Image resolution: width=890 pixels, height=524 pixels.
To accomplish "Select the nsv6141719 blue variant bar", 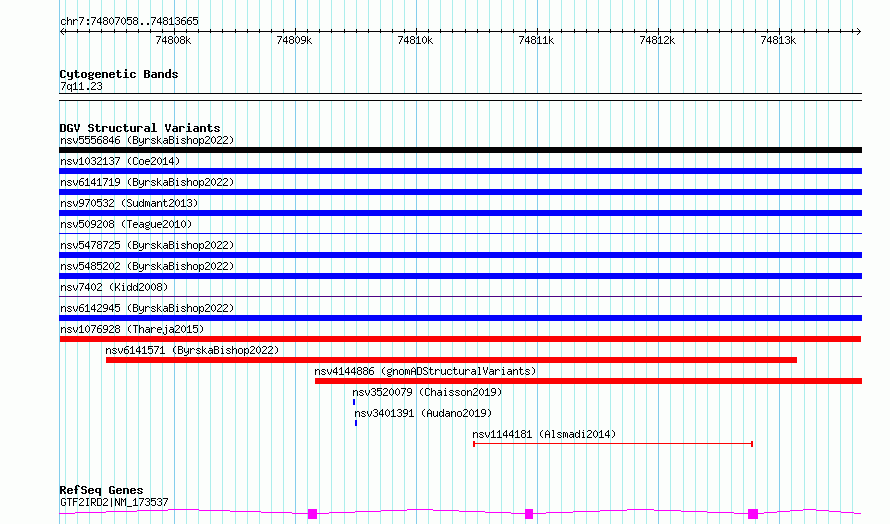I will 460,192.
